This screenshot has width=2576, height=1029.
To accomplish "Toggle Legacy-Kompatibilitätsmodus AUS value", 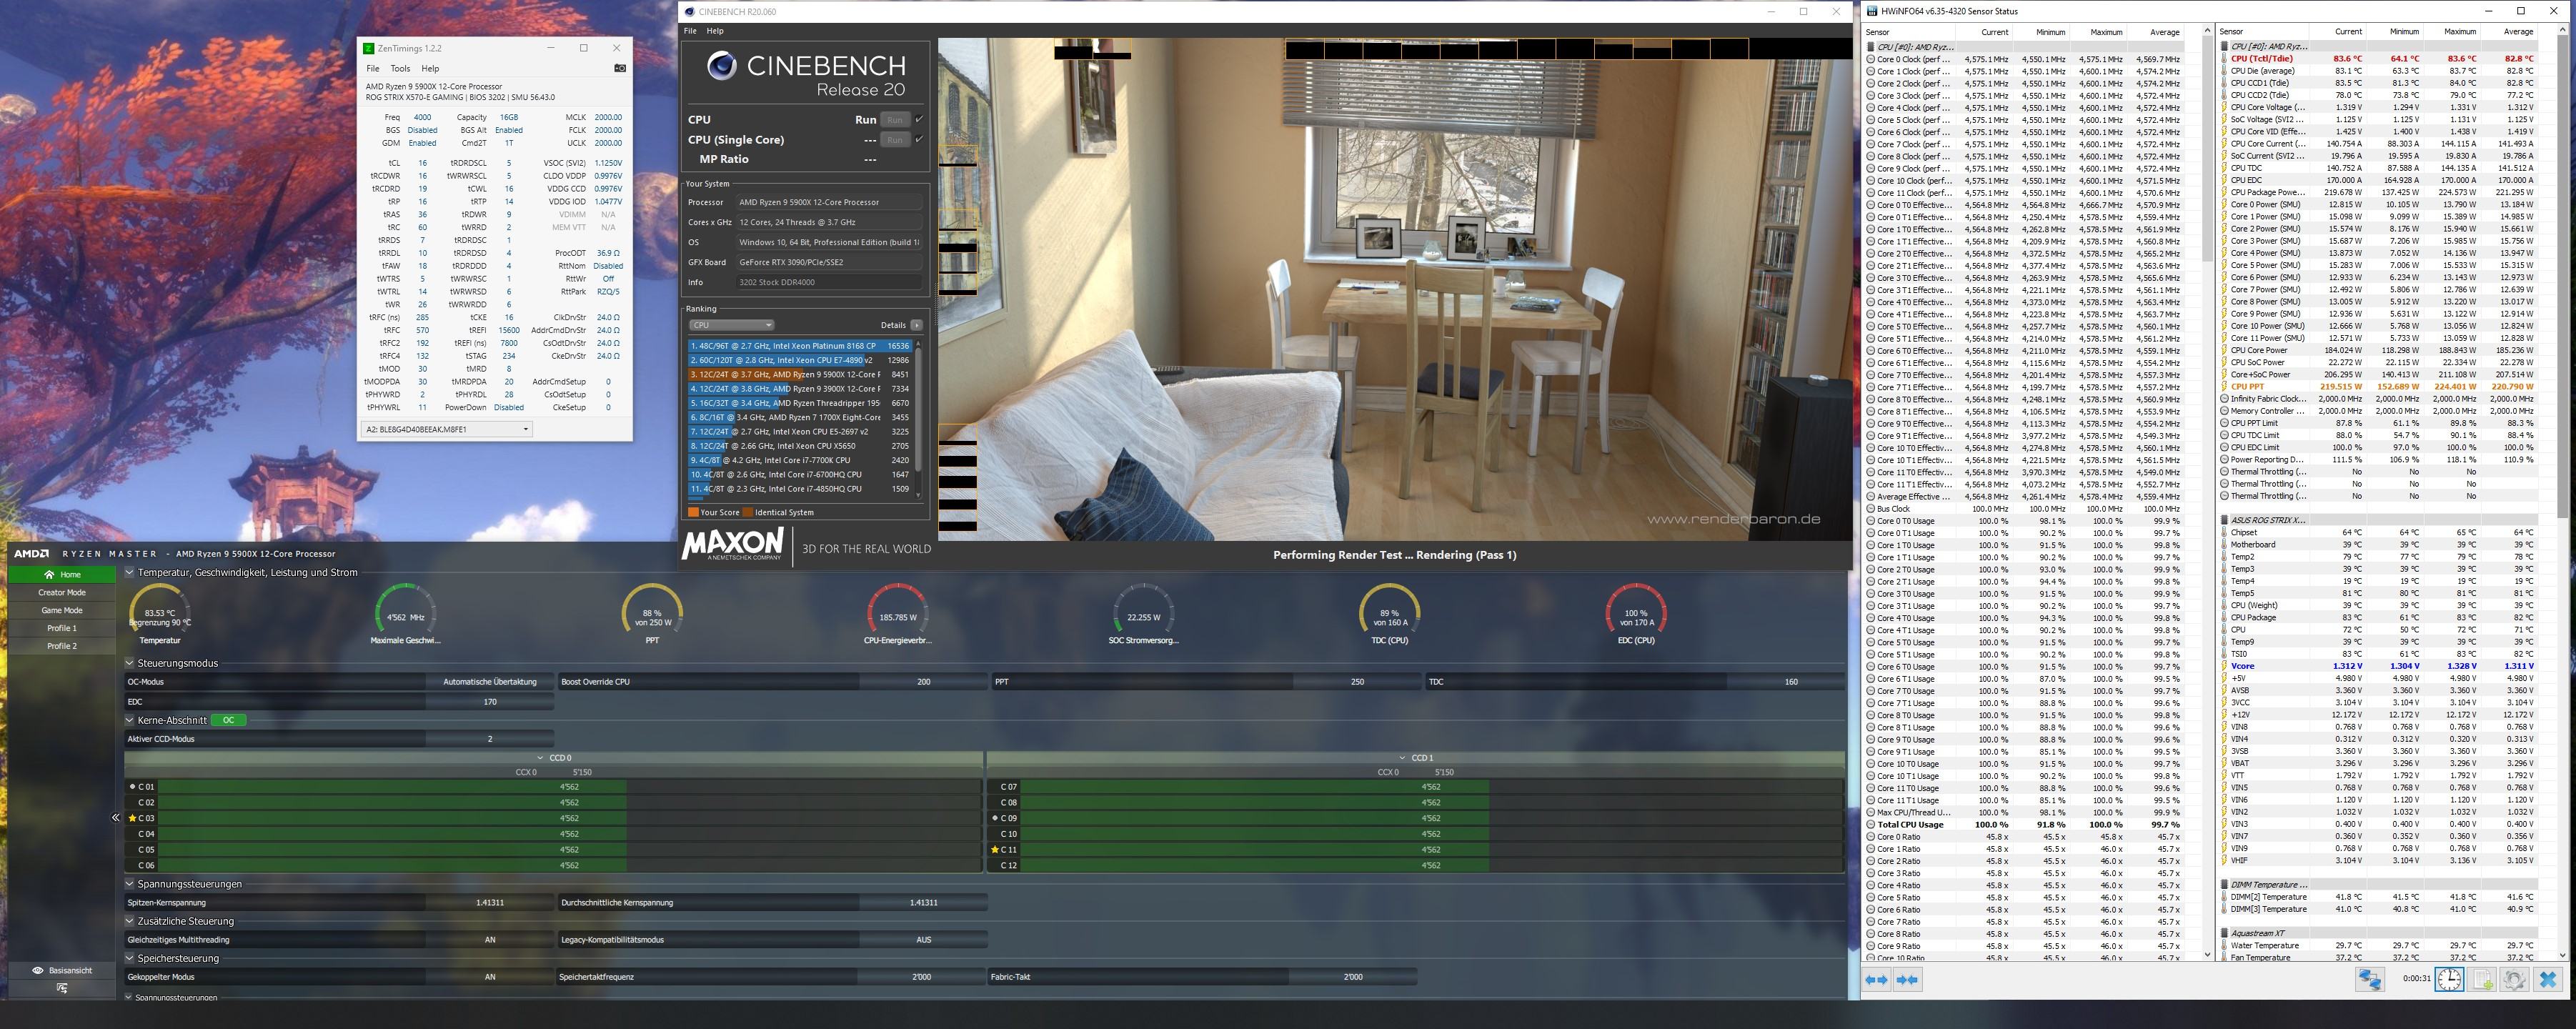I will tap(923, 940).
